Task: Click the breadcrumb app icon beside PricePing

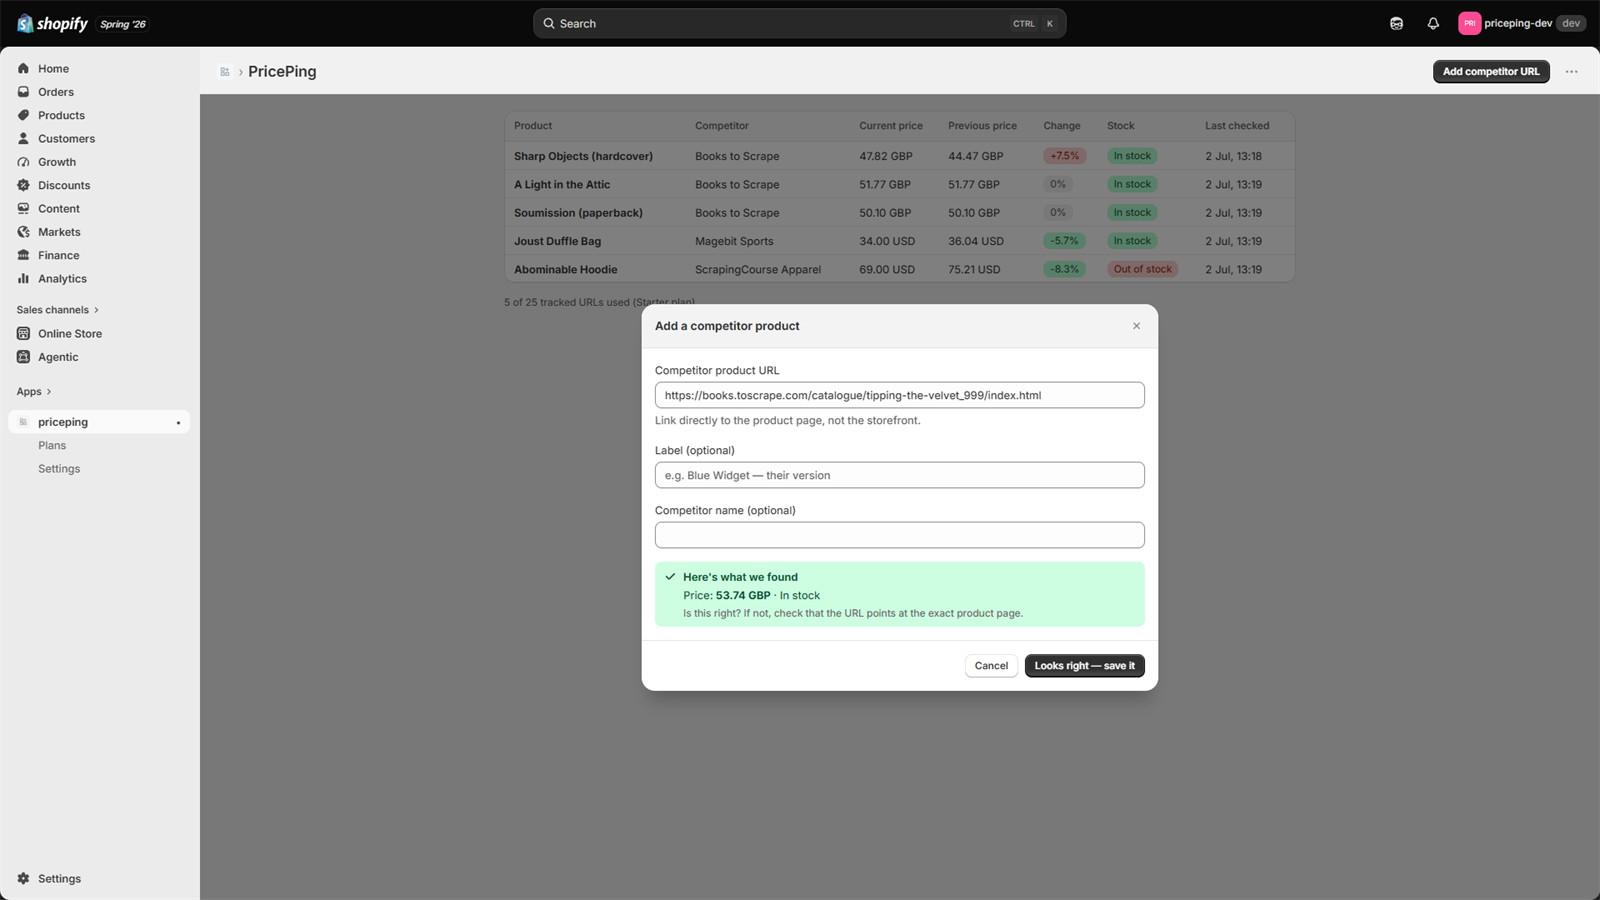Action: pos(225,72)
